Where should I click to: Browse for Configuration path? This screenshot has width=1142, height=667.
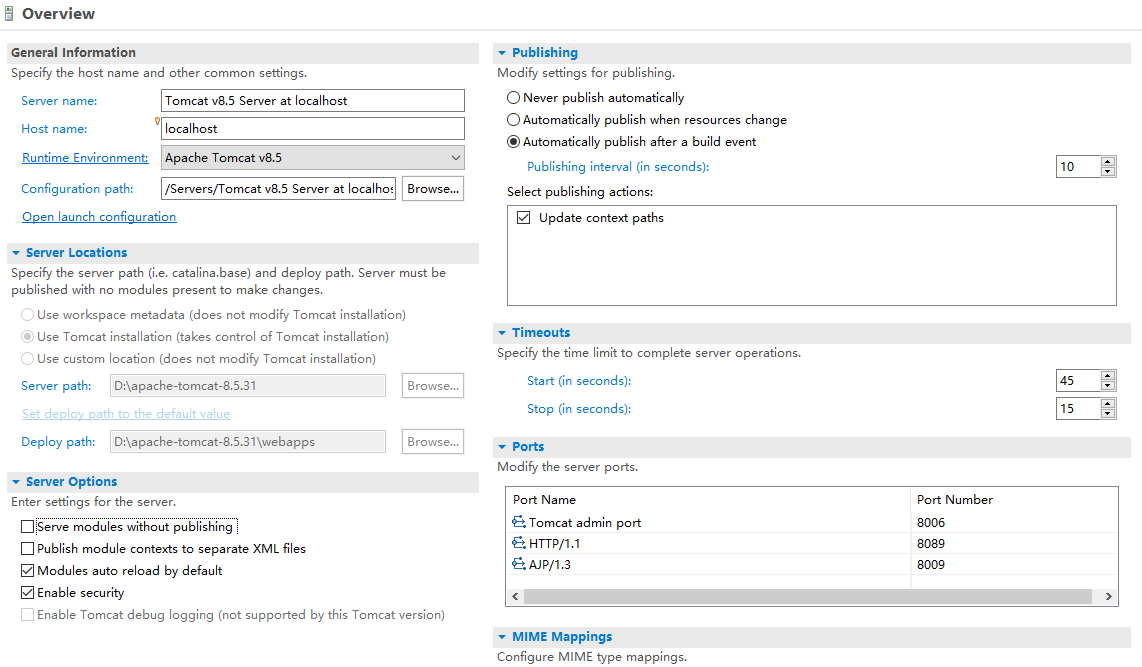433,189
